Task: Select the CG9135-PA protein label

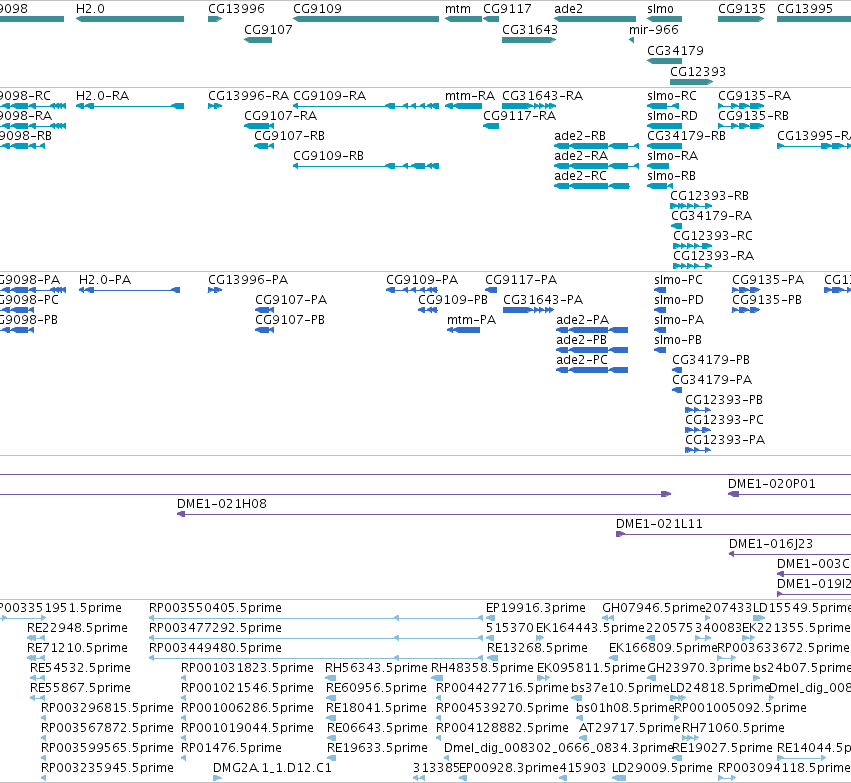Action: coord(768,280)
